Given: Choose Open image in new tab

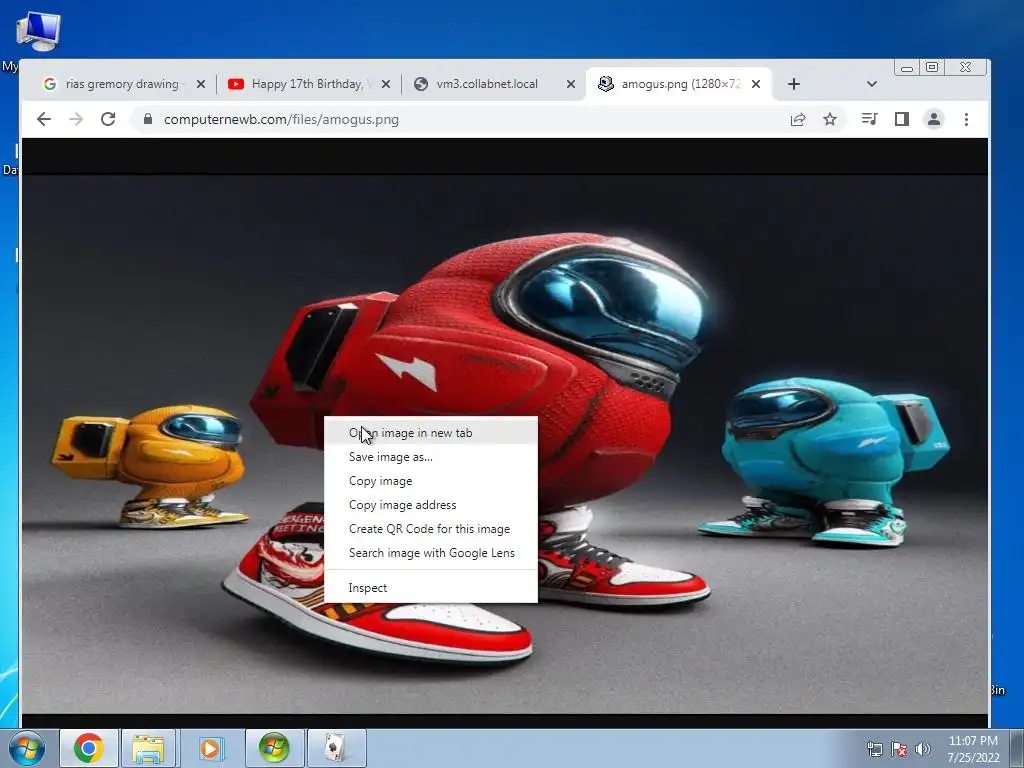Looking at the screenshot, I should click(x=430, y=432).
